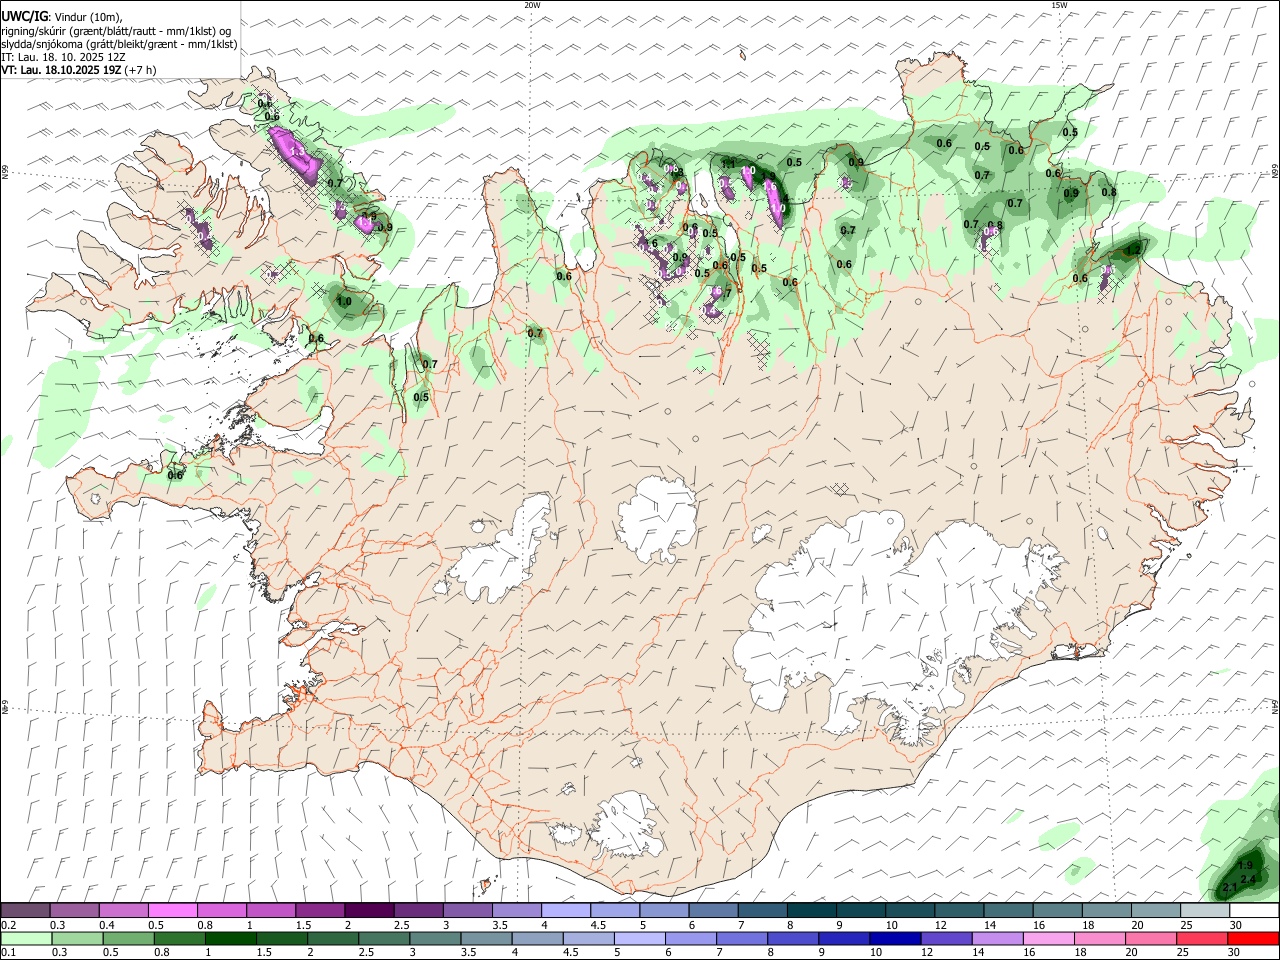Select the light purple 14 swatch in lower scale
The height and width of the screenshot is (960, 1280).
coord(997,939)
